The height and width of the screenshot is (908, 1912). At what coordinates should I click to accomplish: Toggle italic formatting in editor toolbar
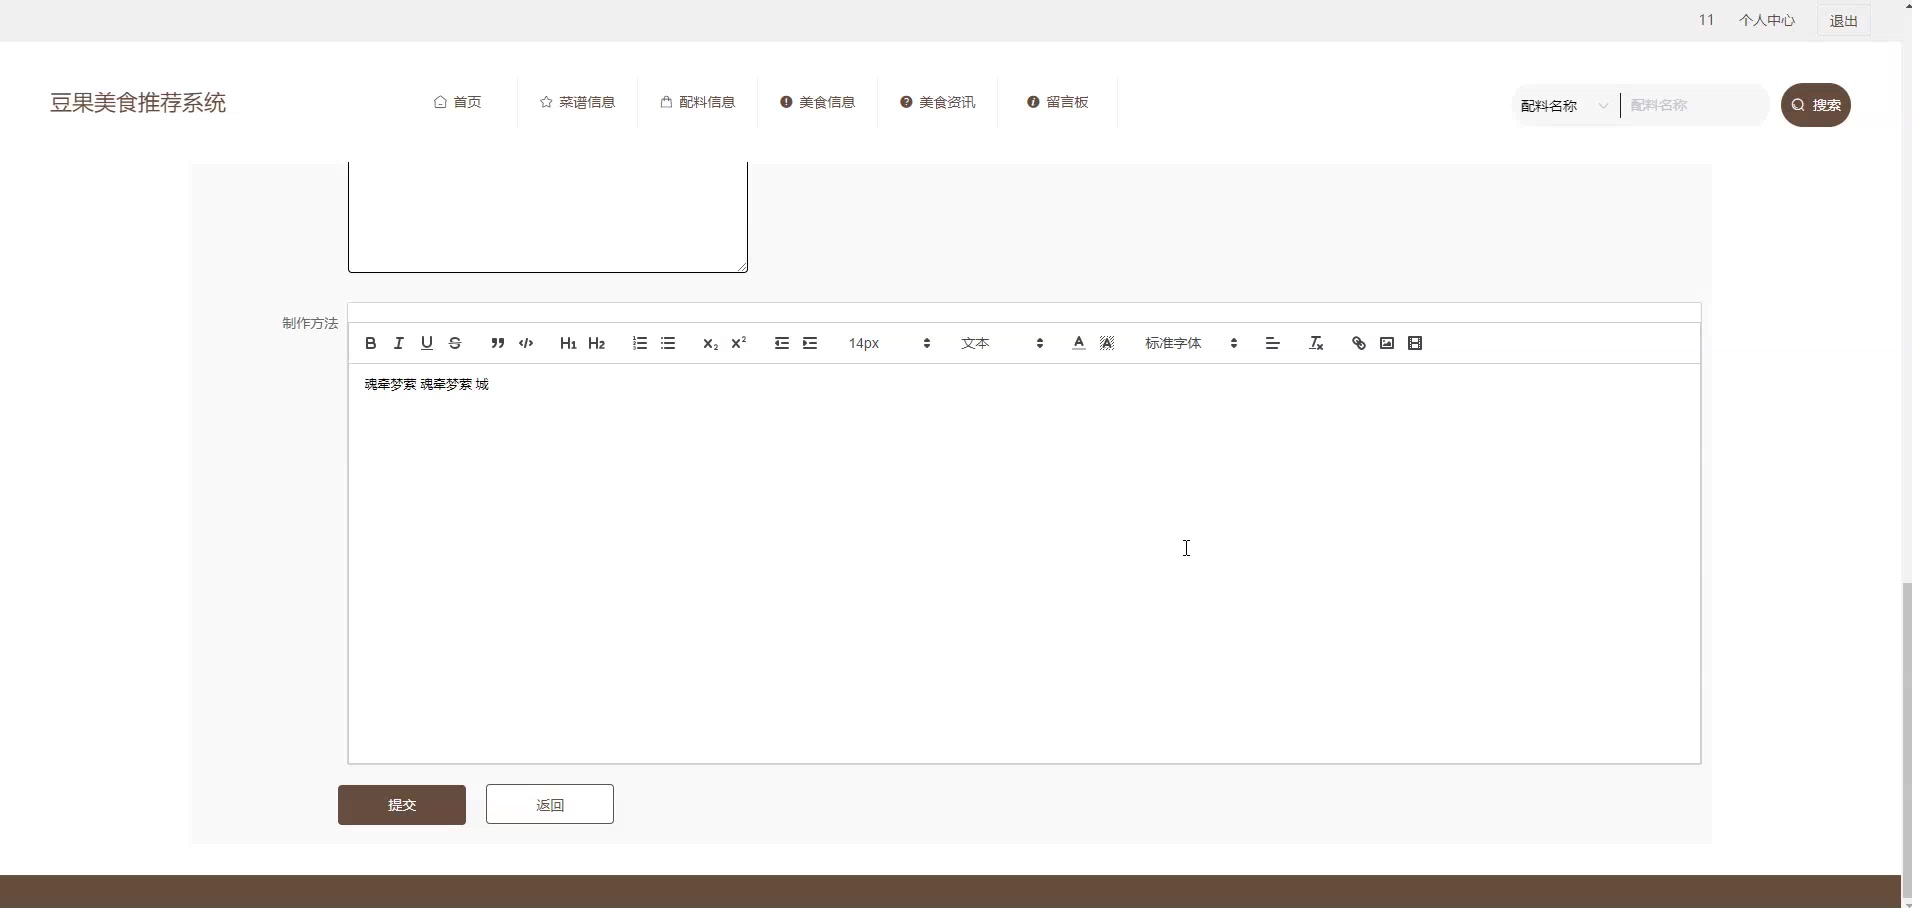[x=399, y=343]
